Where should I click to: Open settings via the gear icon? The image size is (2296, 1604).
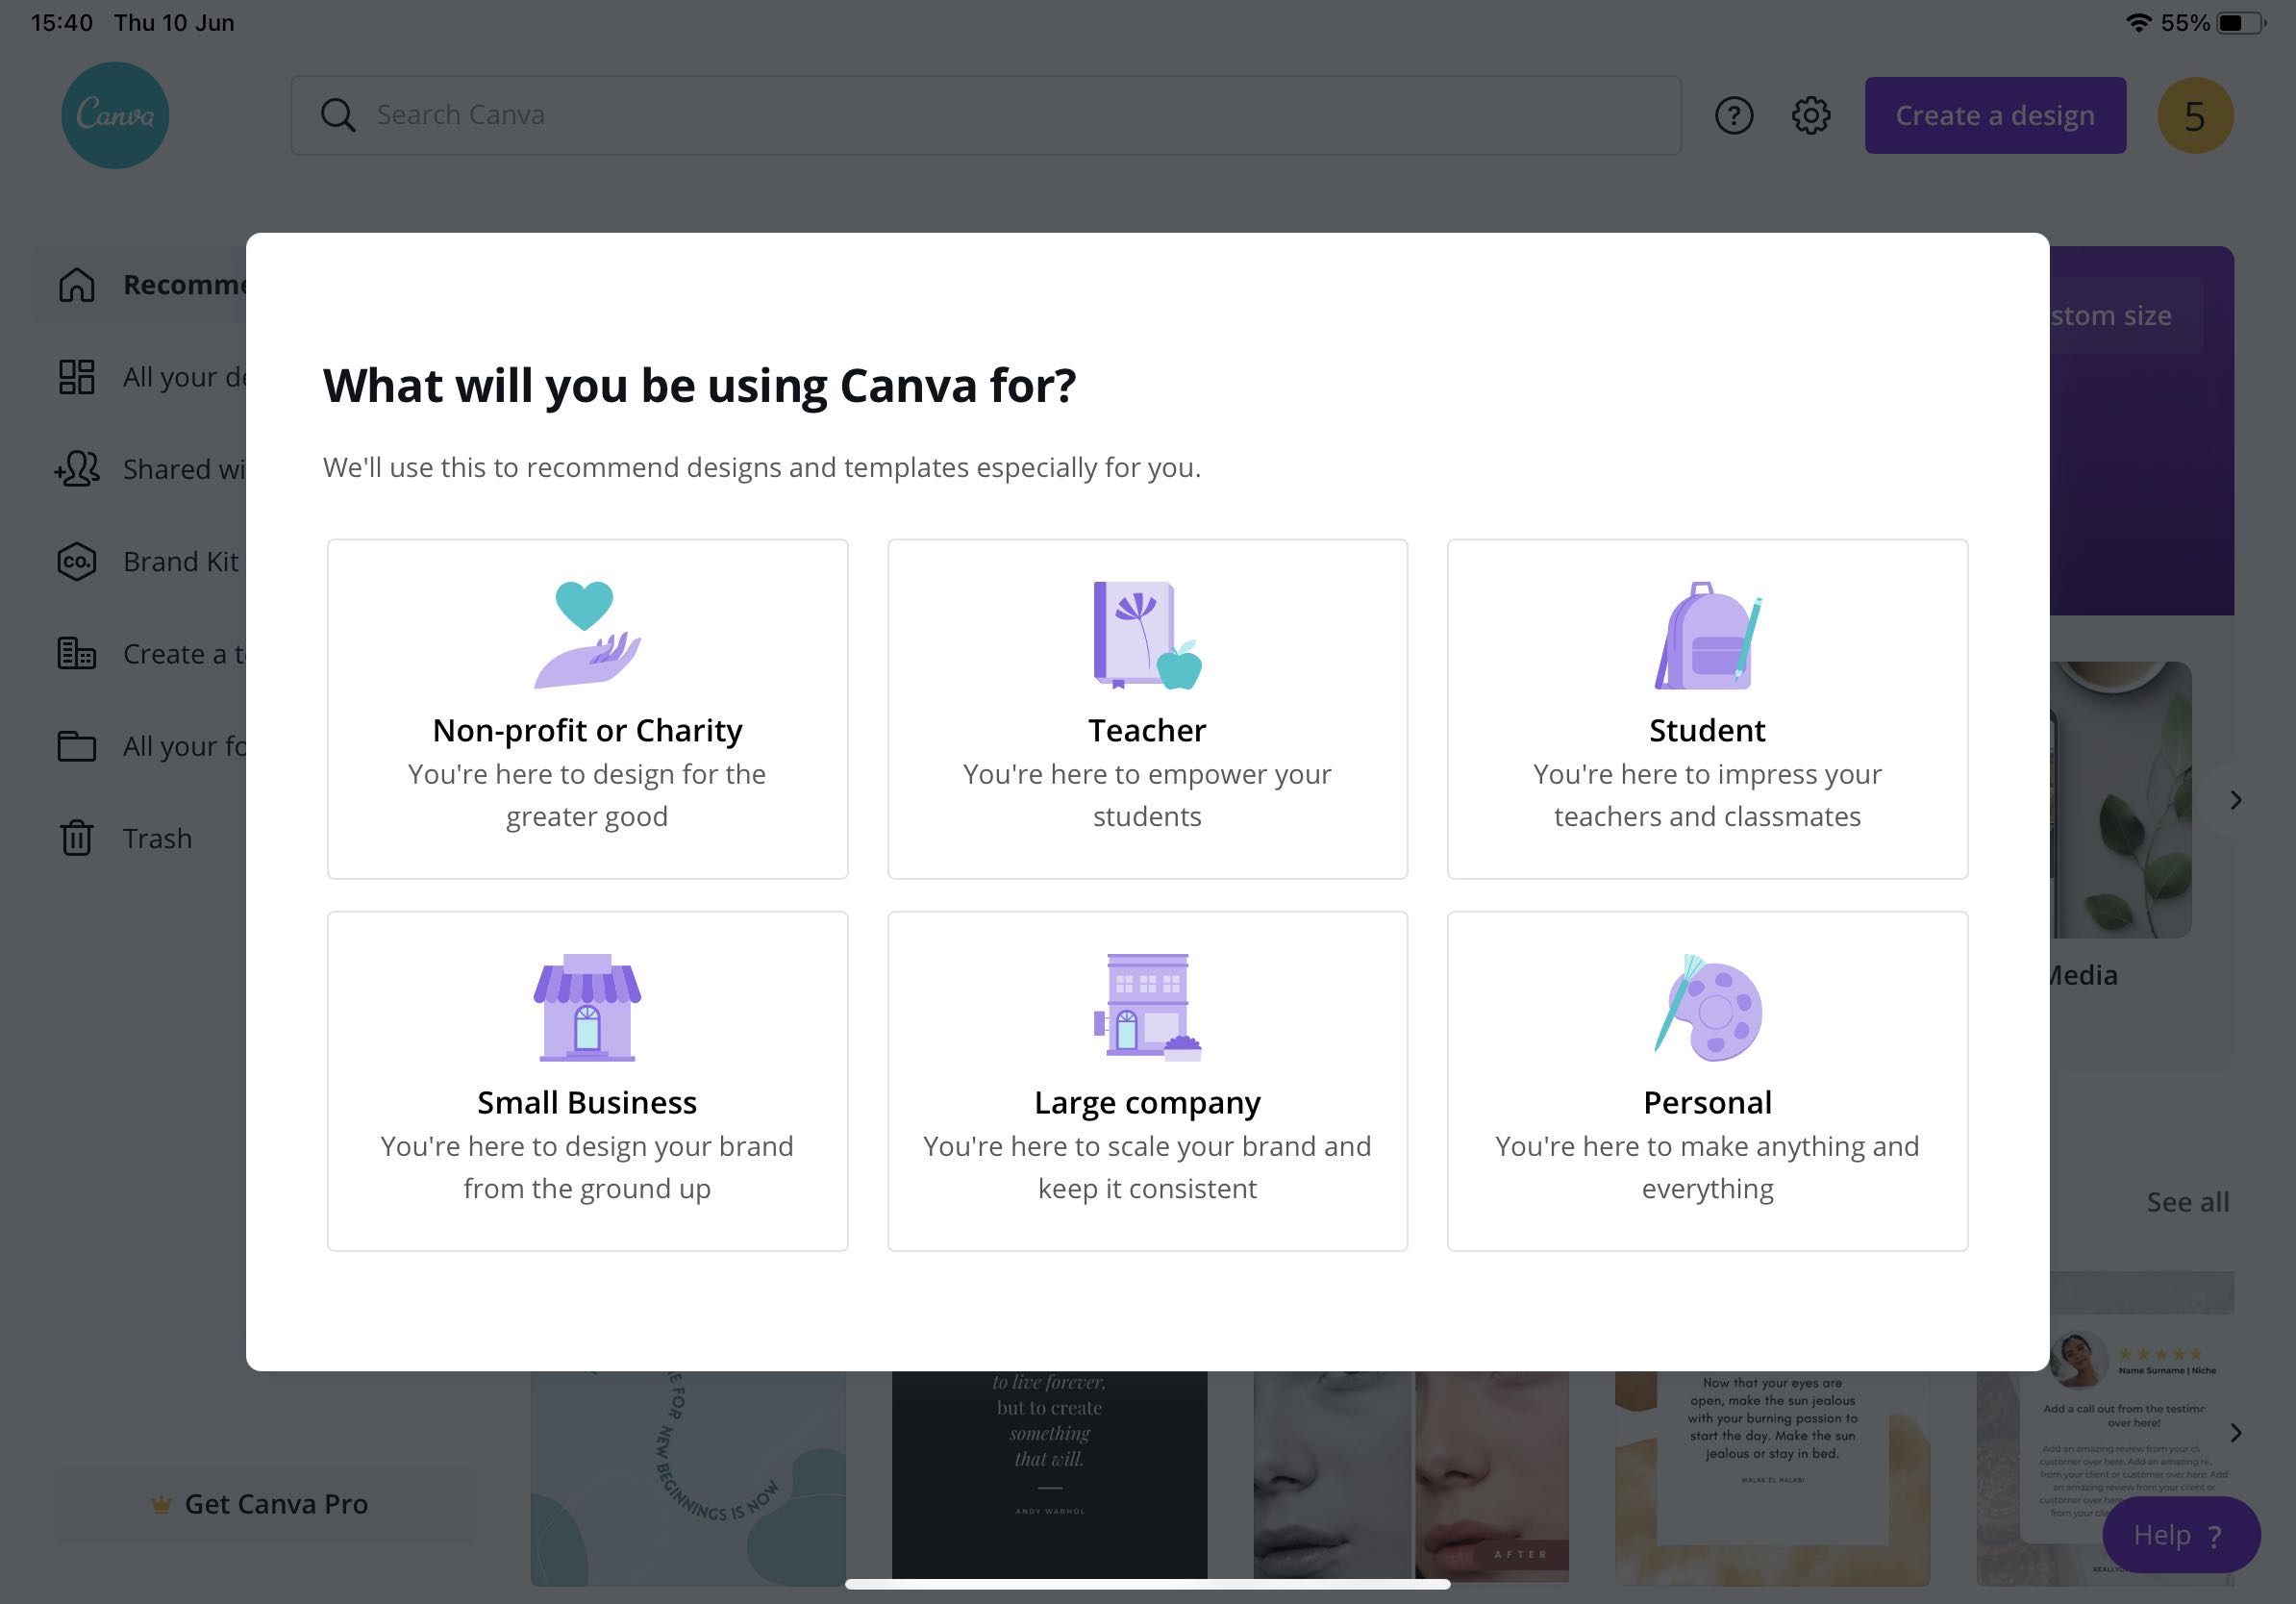(1810, 115)
